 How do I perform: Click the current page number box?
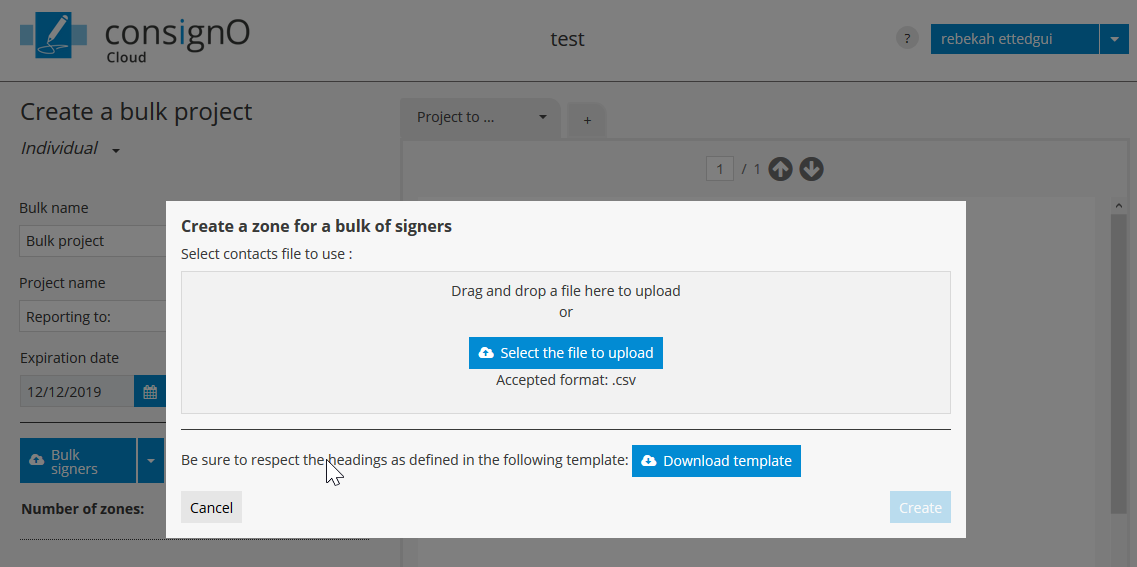point(719,169)
